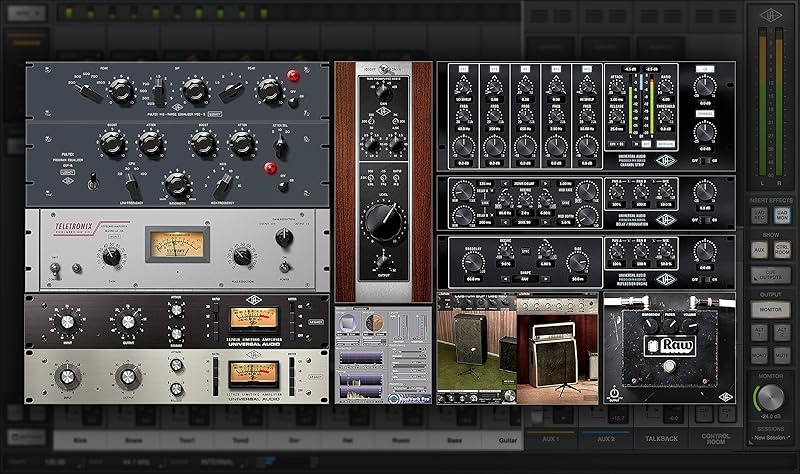Open the Cue Outputs popup

(x=770, y=276)
